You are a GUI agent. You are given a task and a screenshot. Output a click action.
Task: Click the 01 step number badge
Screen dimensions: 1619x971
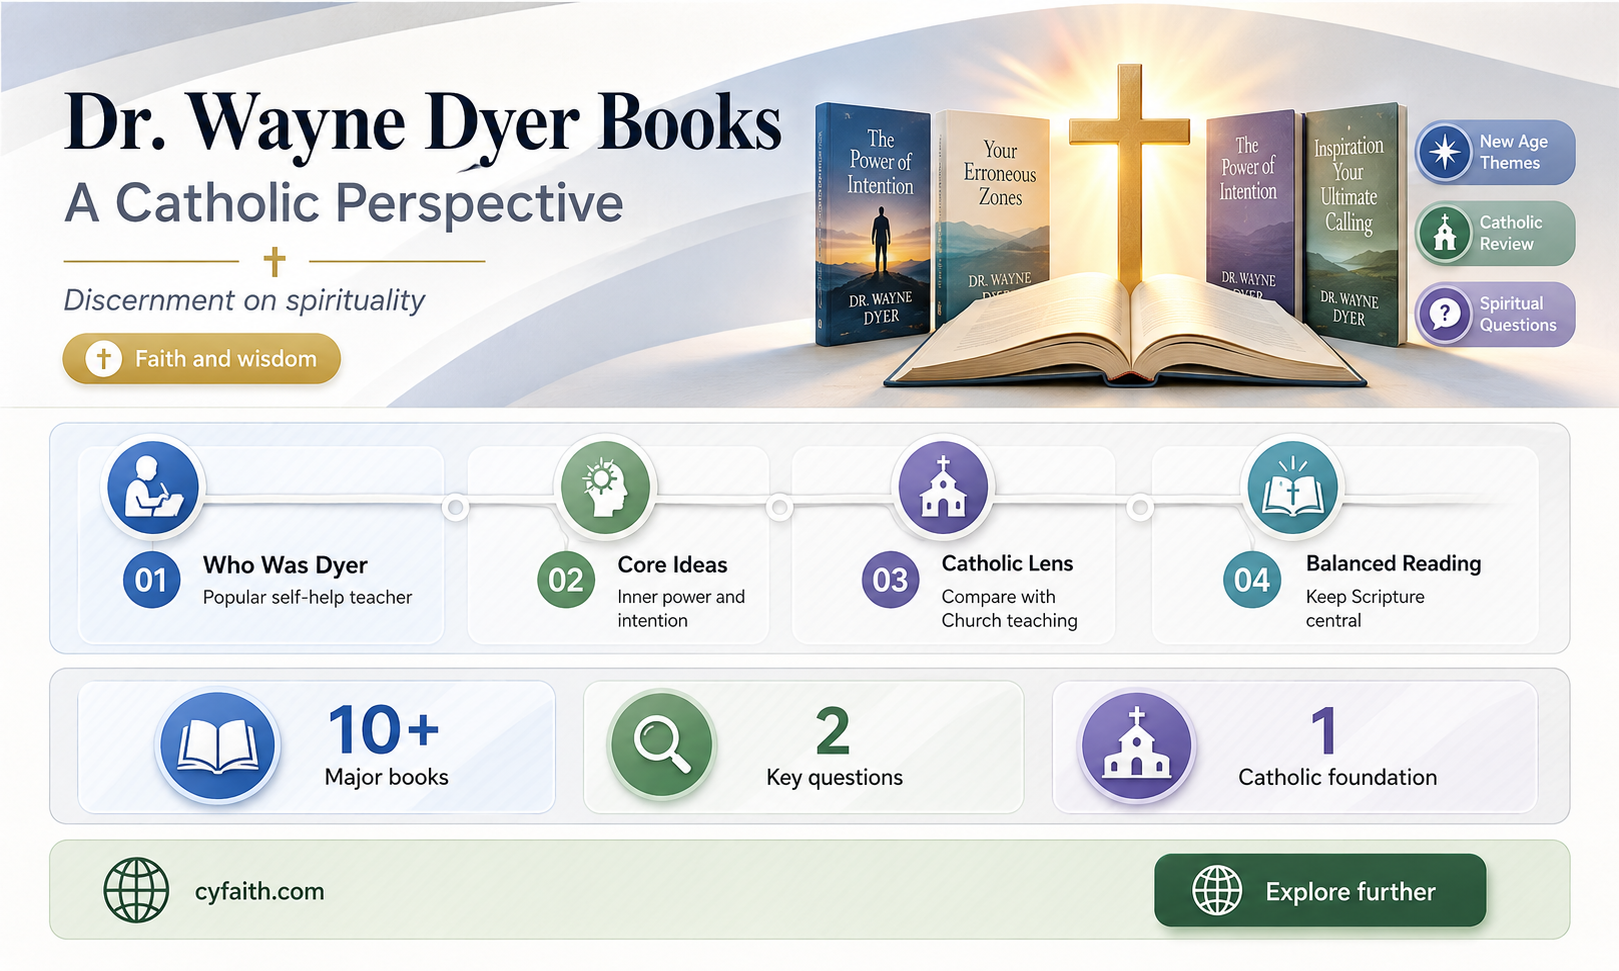[x=151, y=580]
